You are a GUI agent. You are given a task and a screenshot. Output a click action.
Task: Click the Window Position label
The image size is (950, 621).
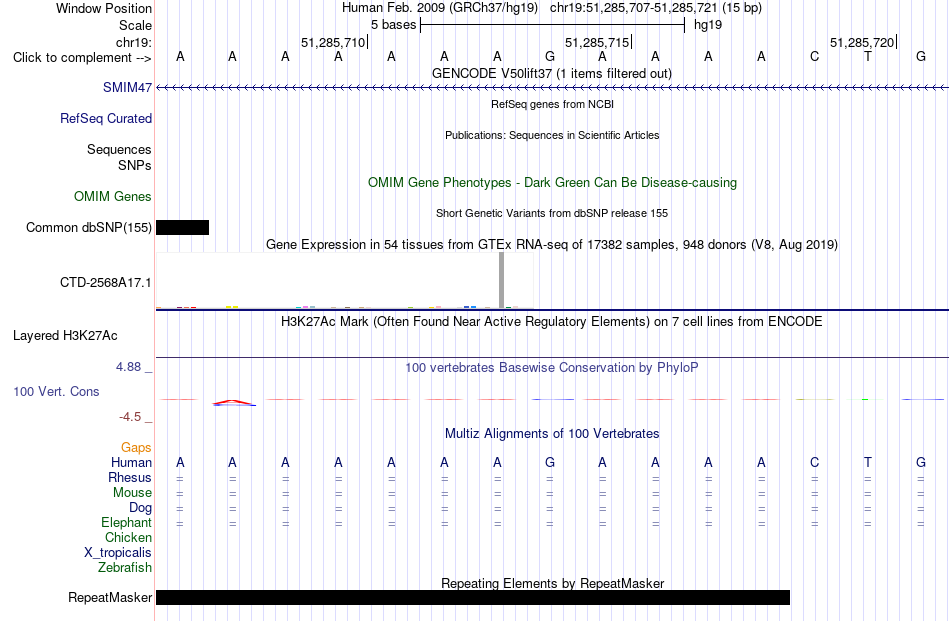pyautogui.click(x=104, y=8)
